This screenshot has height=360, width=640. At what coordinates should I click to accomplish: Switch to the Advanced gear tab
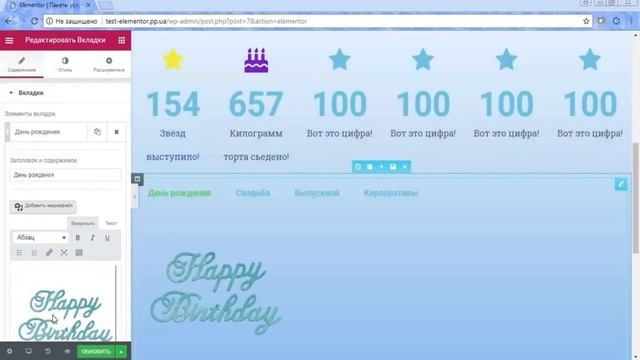109,64
